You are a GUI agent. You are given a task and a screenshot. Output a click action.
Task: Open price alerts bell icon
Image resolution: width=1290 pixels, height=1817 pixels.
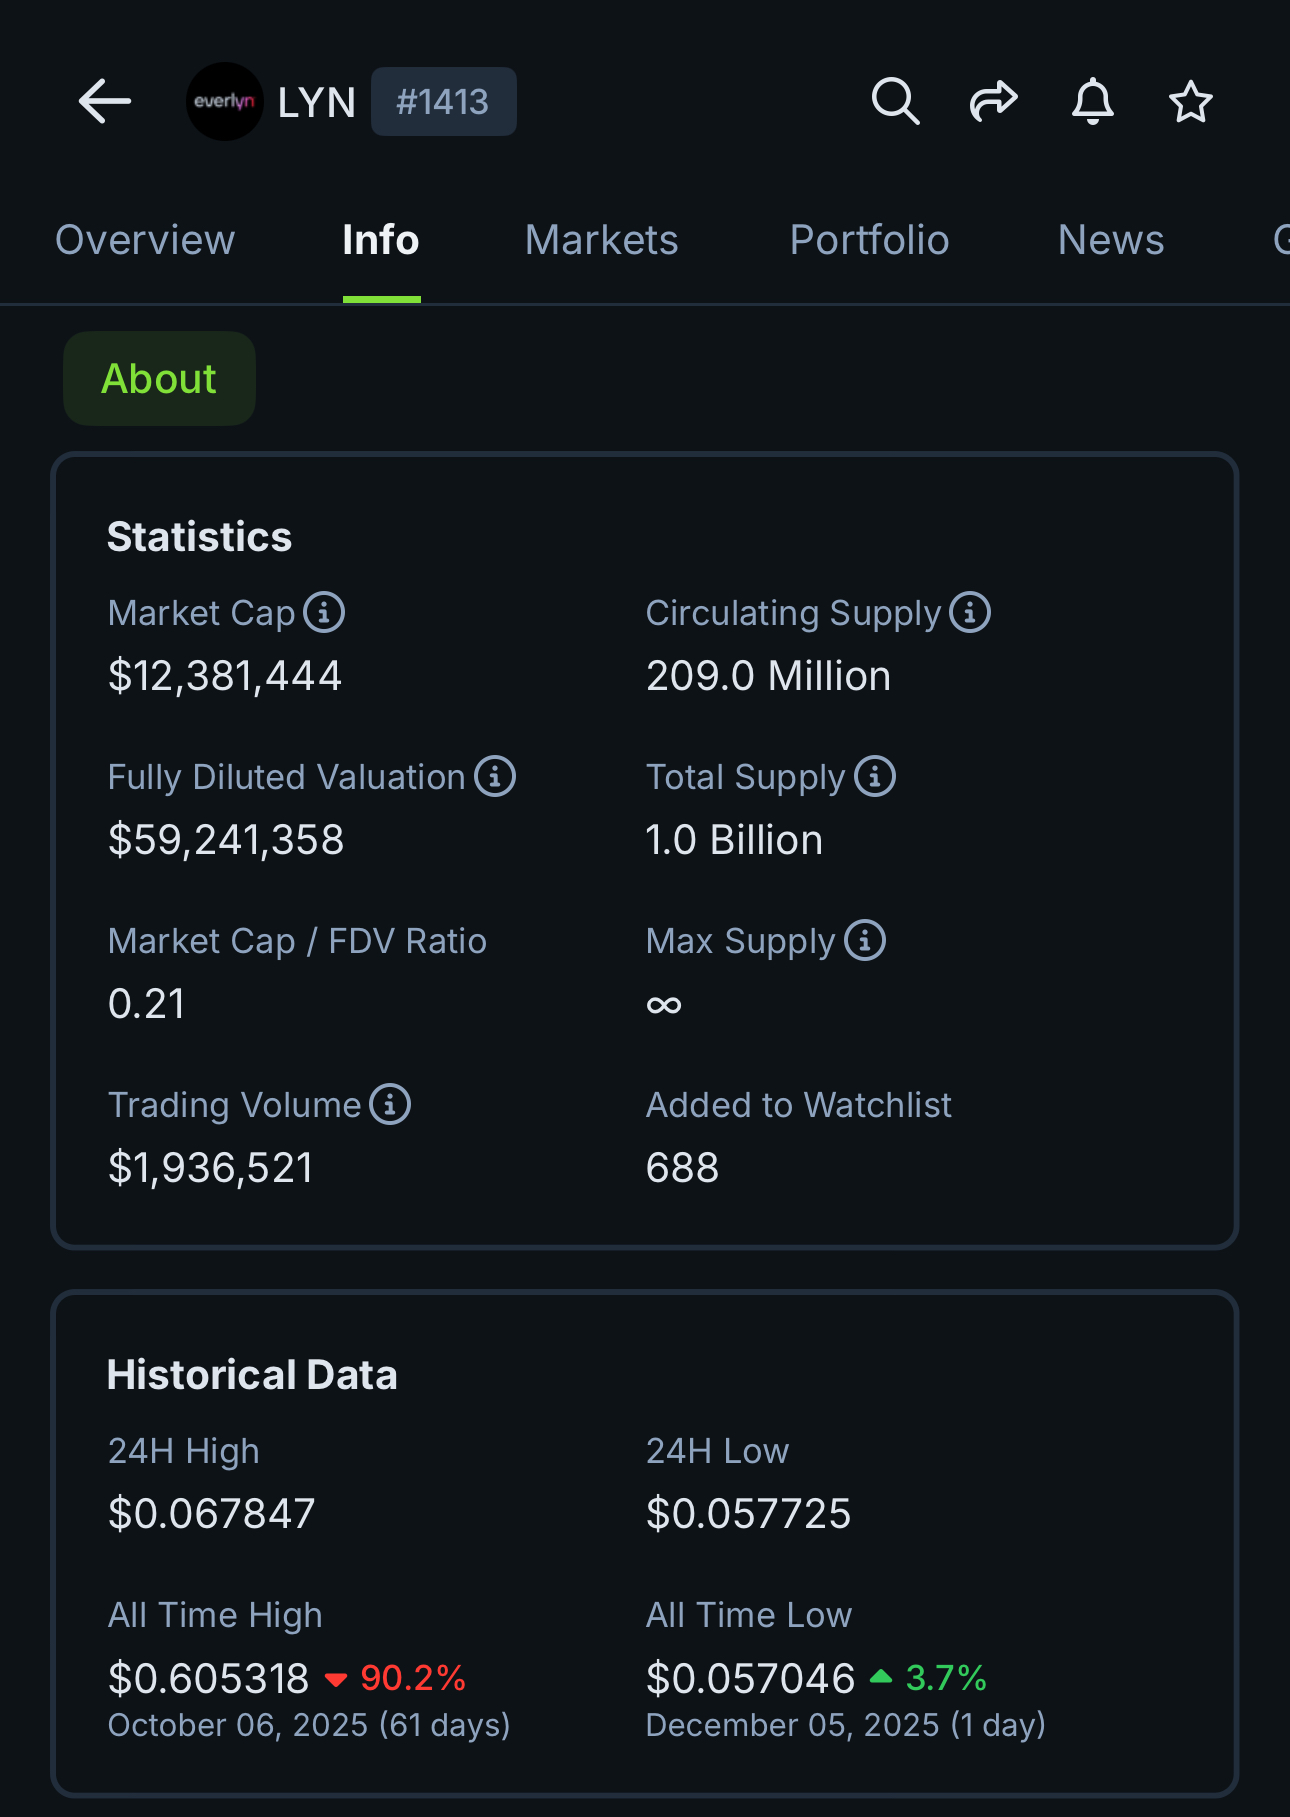[1092, 101]
